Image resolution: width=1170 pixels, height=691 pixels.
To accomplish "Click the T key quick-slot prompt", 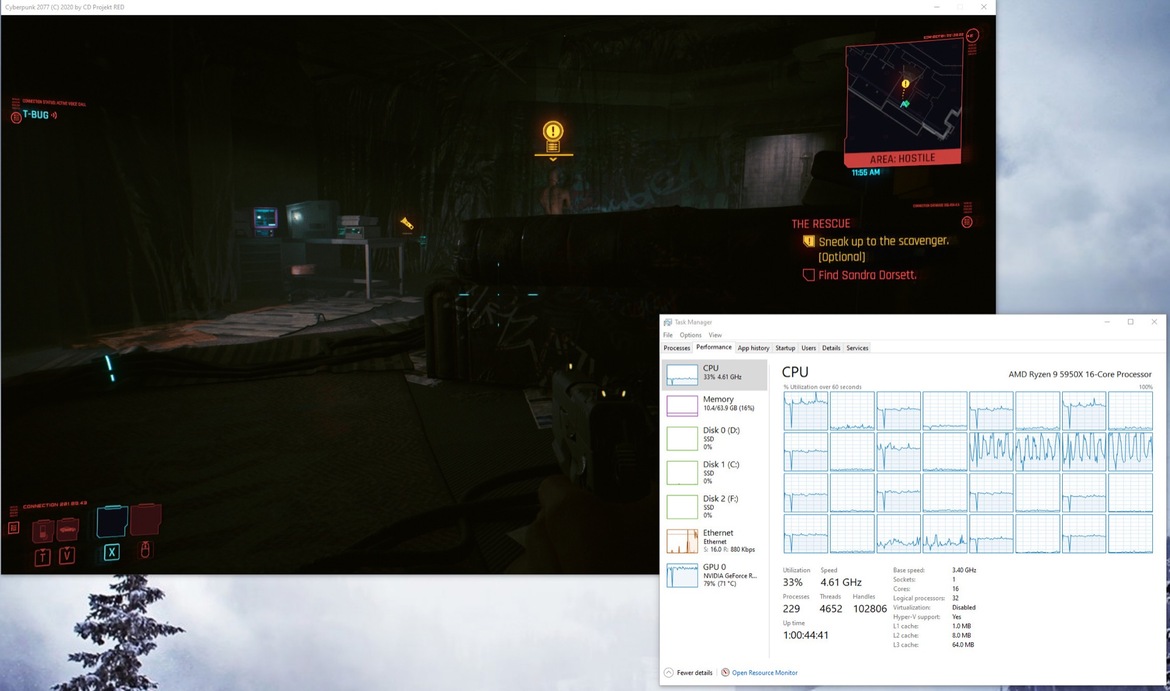I will coord(43,557).
